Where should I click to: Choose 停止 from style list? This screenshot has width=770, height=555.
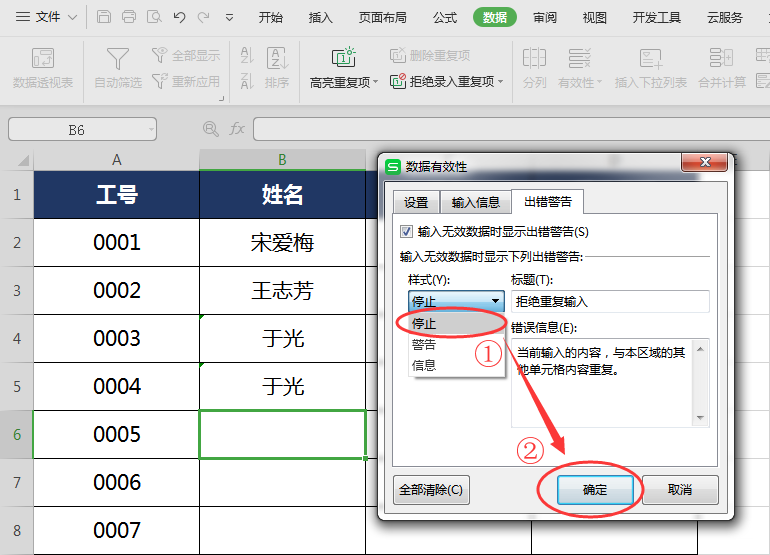456,323
